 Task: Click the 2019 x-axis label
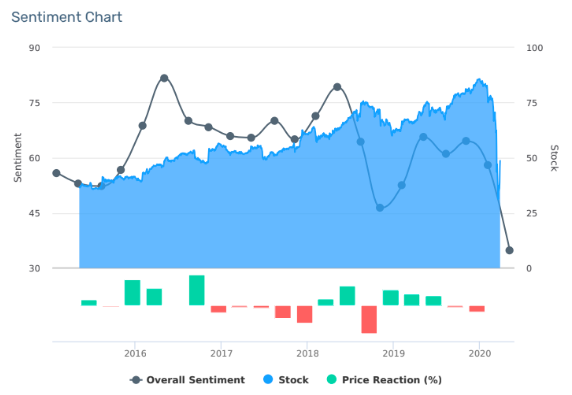pyautogui.click(x=393, y=353)
